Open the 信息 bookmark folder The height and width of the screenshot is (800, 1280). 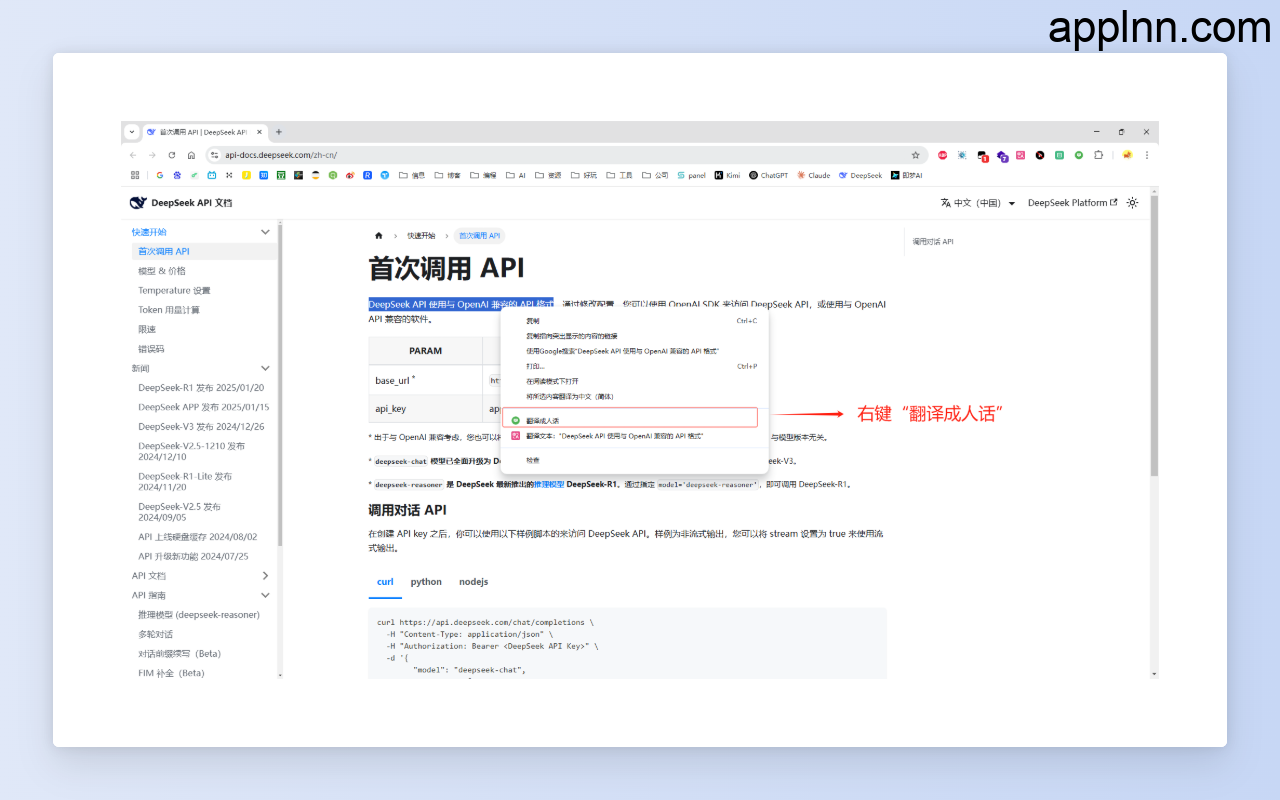coord(412,175)
